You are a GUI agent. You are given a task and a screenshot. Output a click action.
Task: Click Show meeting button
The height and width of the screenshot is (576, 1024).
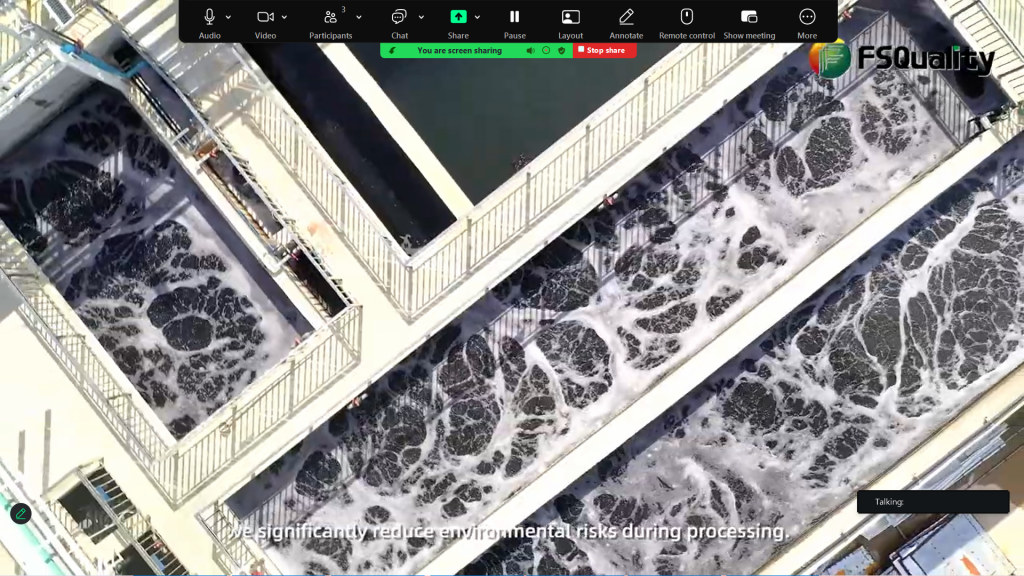pyautogui.click(x=749, y=17)
